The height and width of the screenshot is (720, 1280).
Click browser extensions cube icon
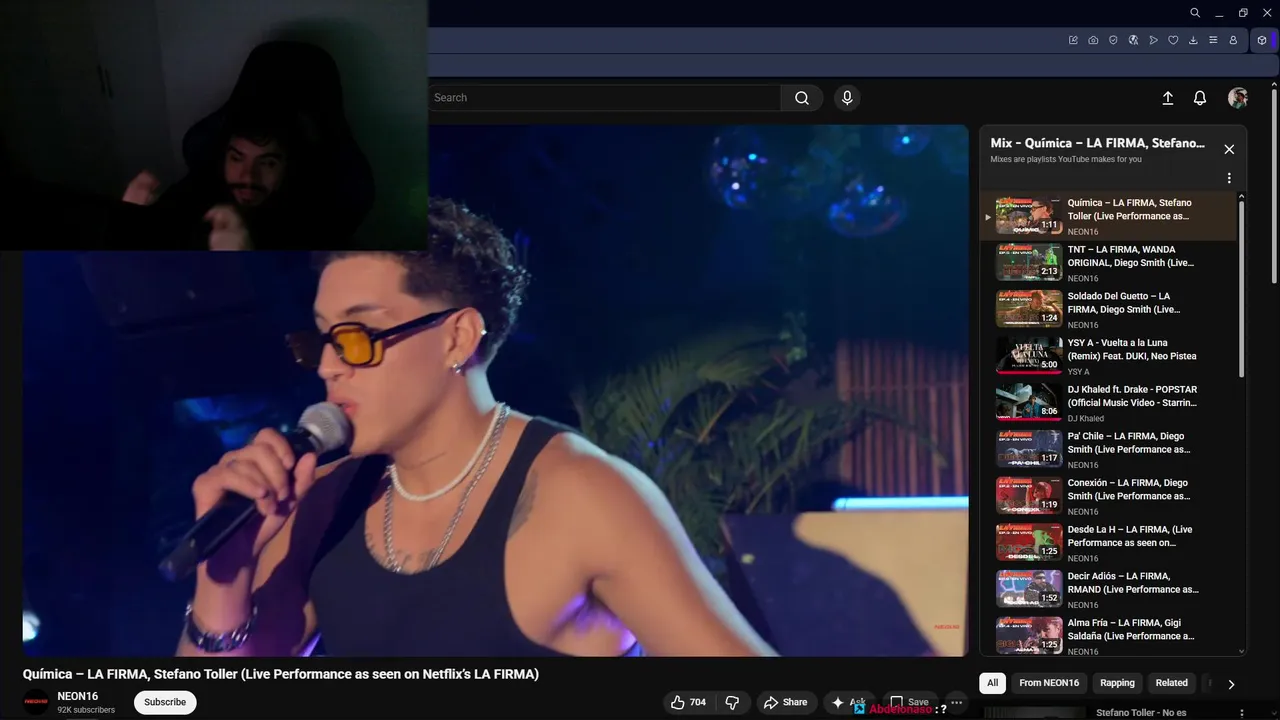1262,40
